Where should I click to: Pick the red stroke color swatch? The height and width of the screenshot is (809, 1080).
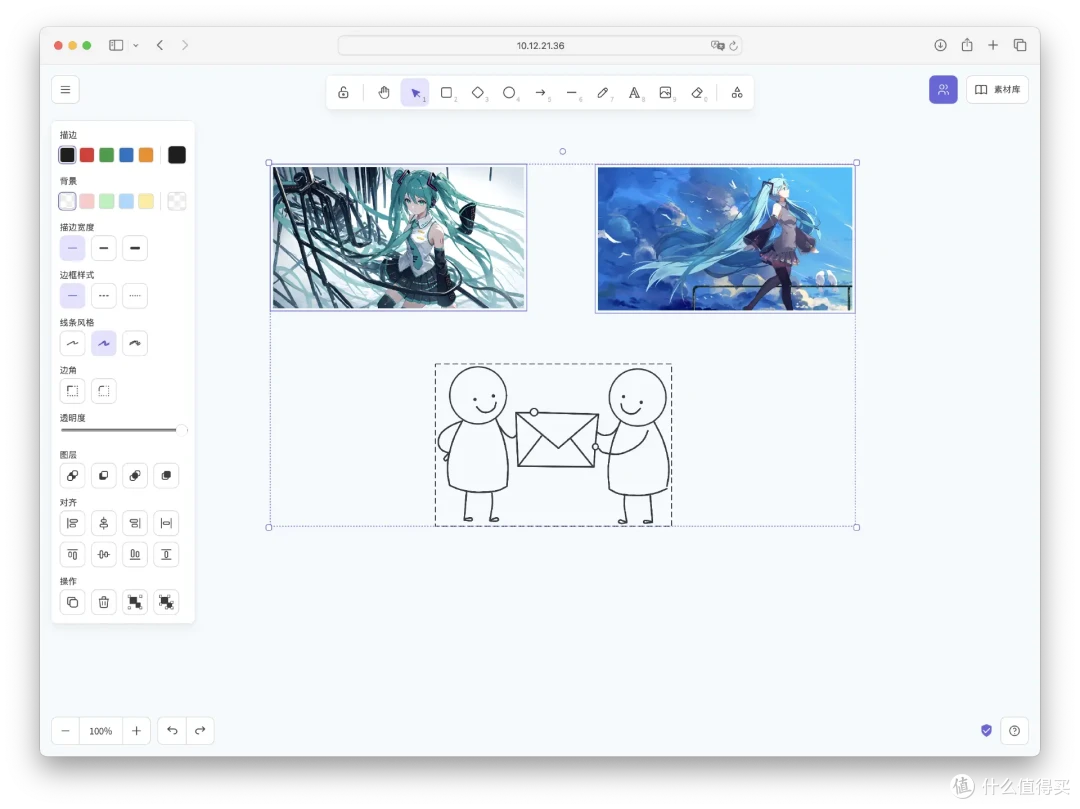pyautogui.click(x=87, y=155)
